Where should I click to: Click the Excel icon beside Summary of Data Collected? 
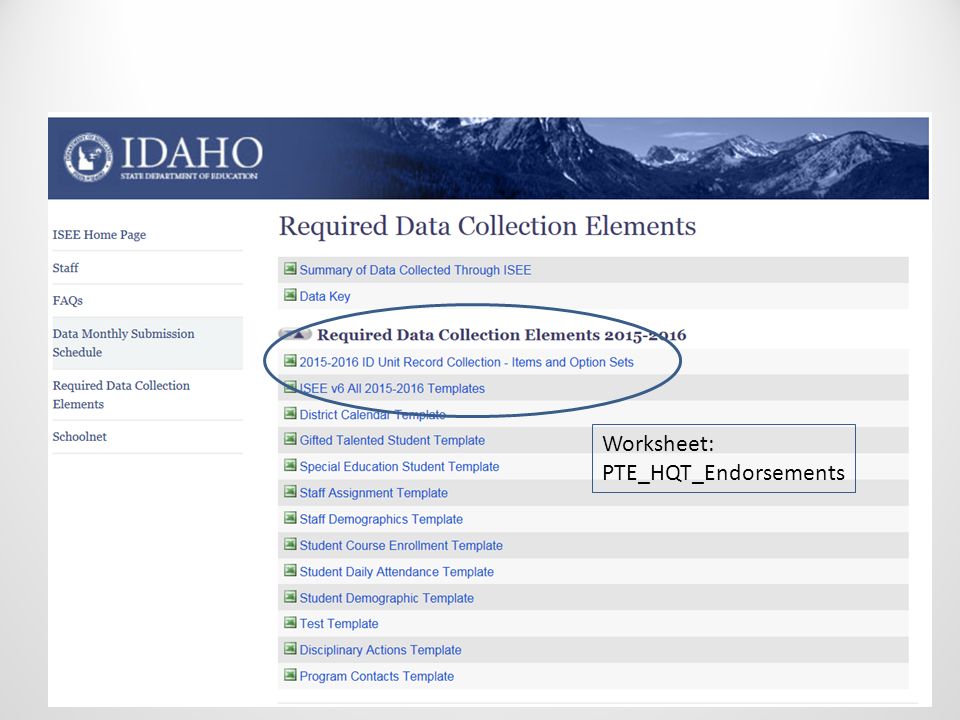tap(290, 269)
